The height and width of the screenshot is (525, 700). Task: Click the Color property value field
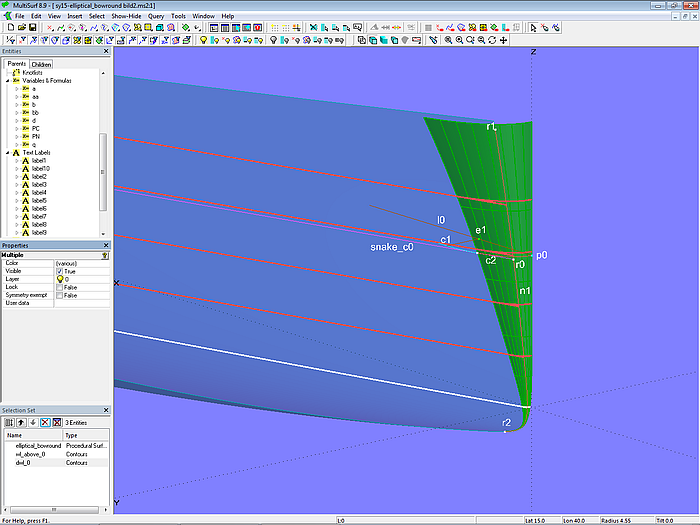[x=80, y=263]
